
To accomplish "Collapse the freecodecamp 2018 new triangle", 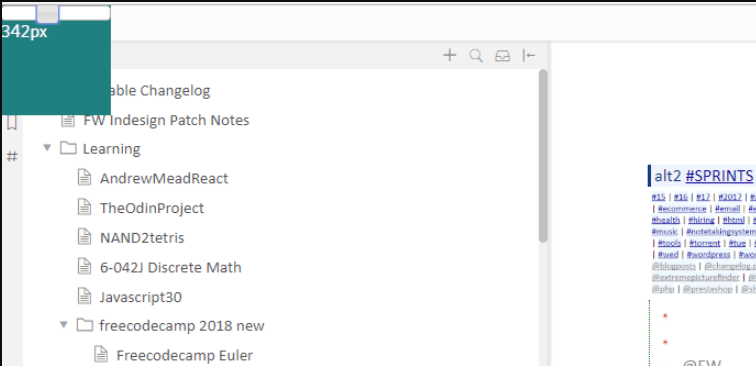I will coord(64,325).
